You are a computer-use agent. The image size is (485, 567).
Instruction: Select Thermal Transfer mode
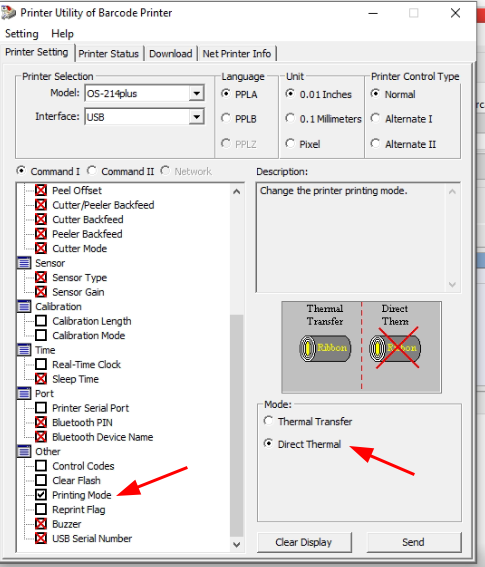268,421
